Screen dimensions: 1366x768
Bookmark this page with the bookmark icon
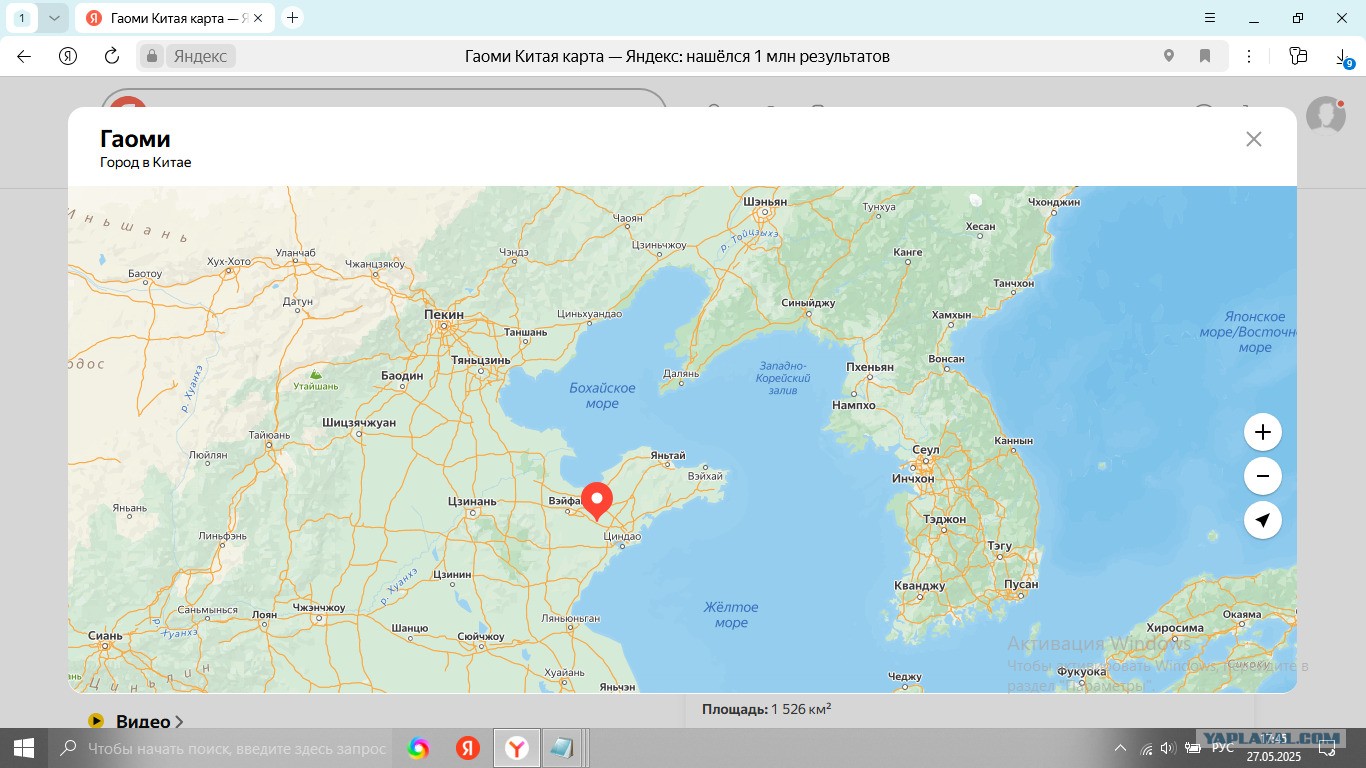coord(1205,56)
